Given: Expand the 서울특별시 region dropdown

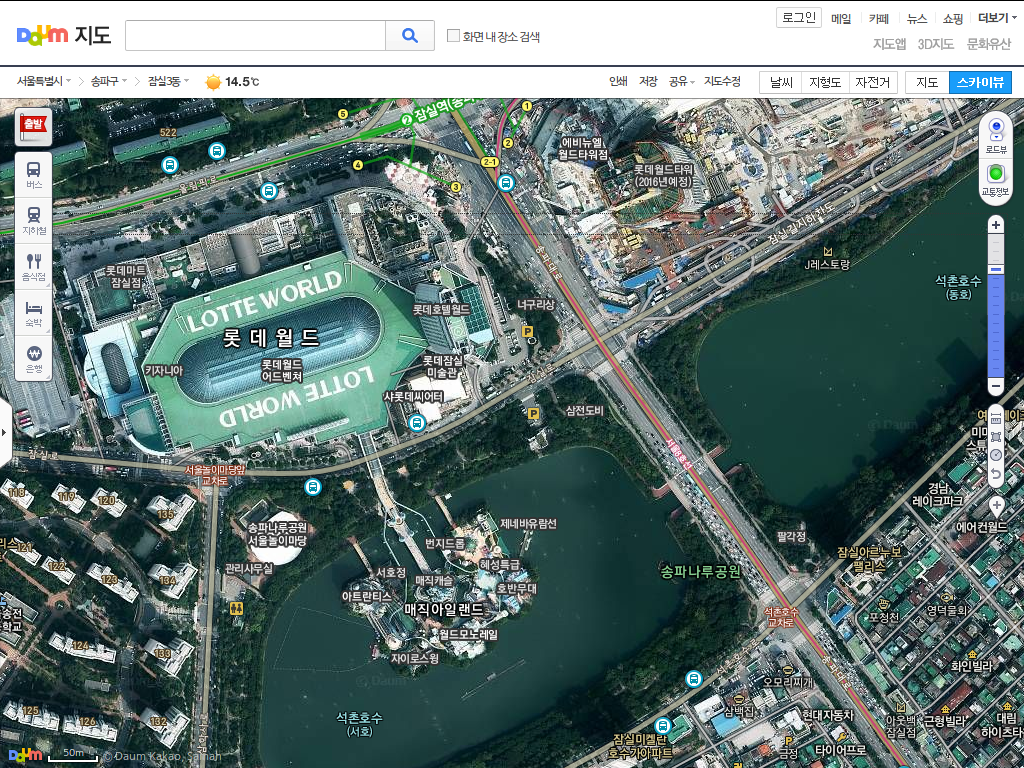Looking at the screenshot, I should [44, 81].
